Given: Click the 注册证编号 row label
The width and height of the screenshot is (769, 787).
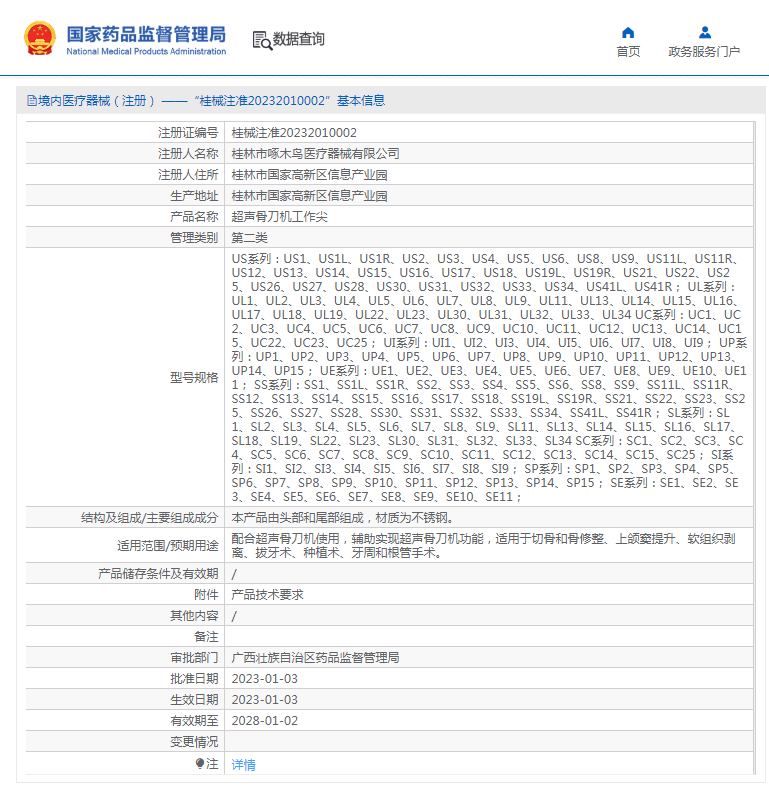Looking at the screenshot, I should [x=188, y=133].
